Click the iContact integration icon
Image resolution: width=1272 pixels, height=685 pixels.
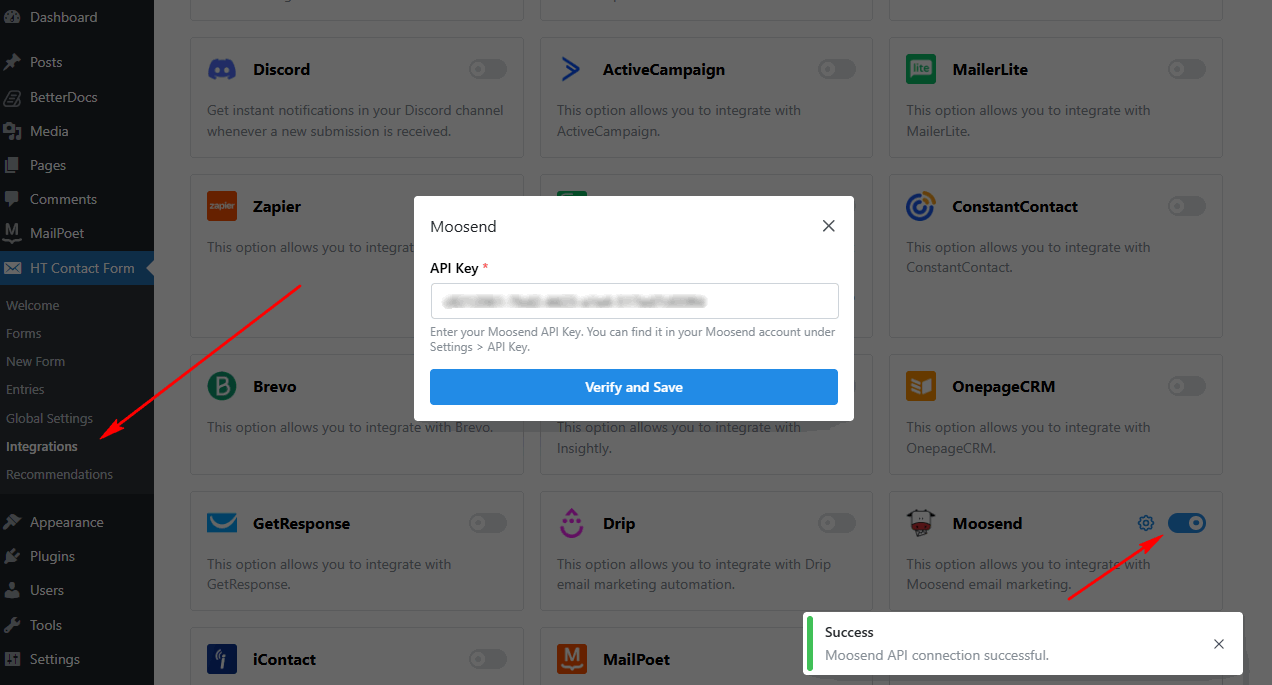point(222,659)
